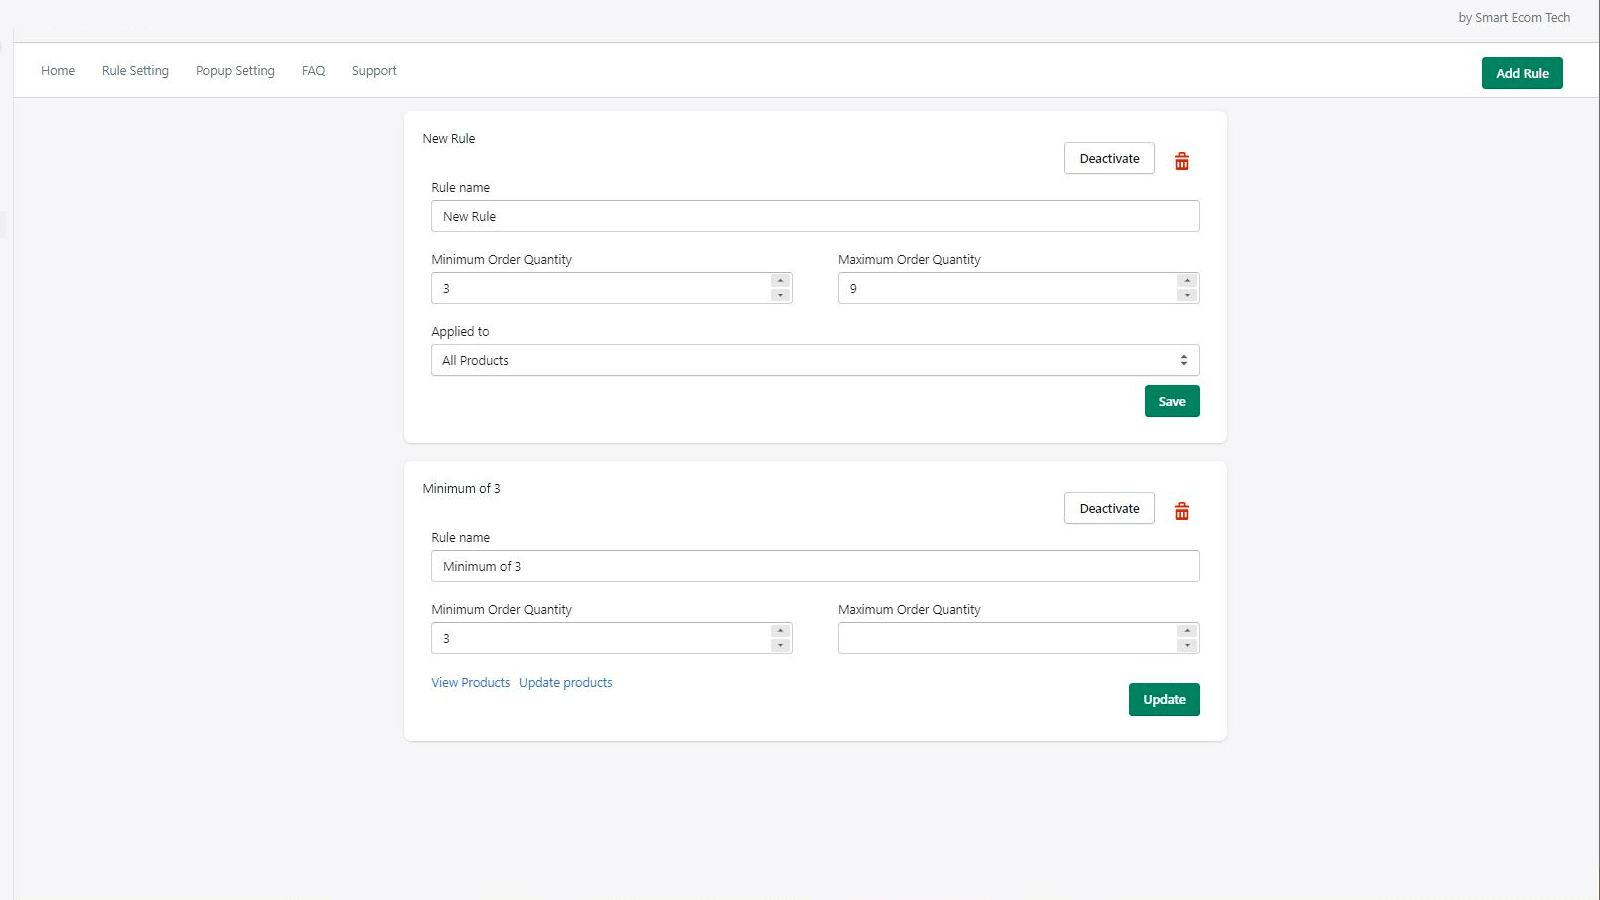Focus the New Rule name field
The width and height of the screenshot is (1600, 900).
[814, 216]
